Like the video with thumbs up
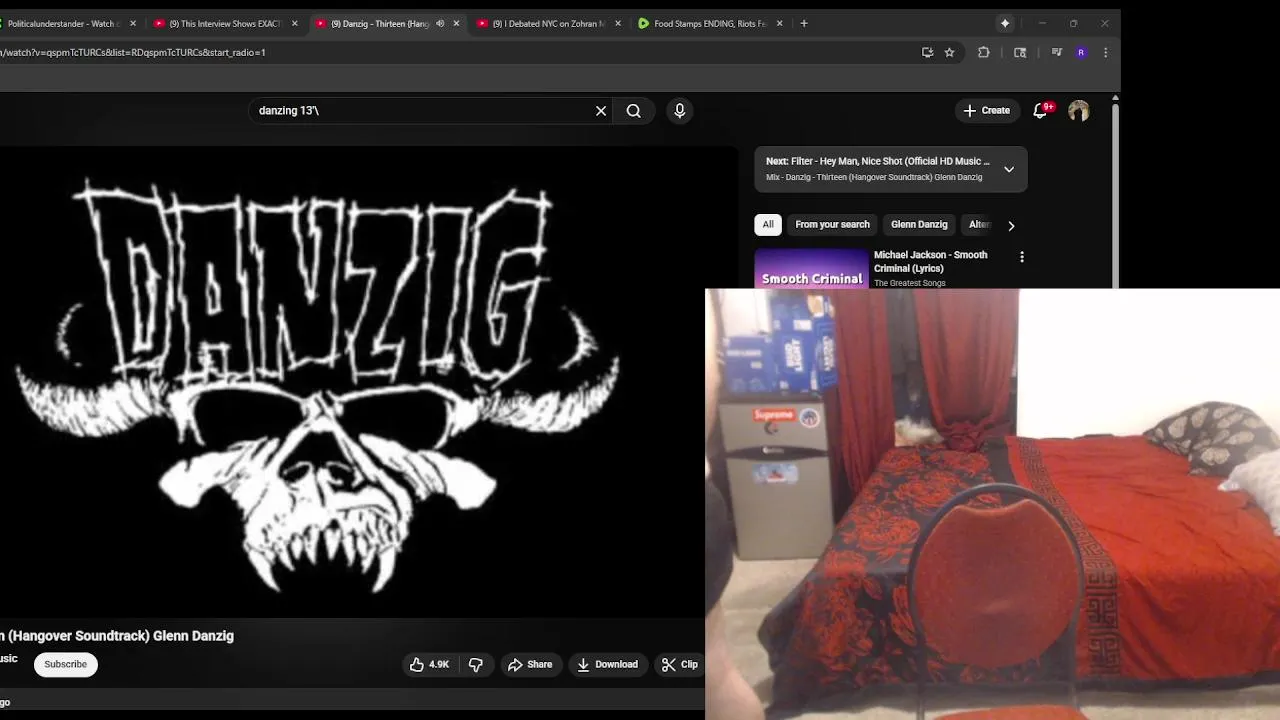The height and width of the screenshot is (720, 1280). coord(429,664)
